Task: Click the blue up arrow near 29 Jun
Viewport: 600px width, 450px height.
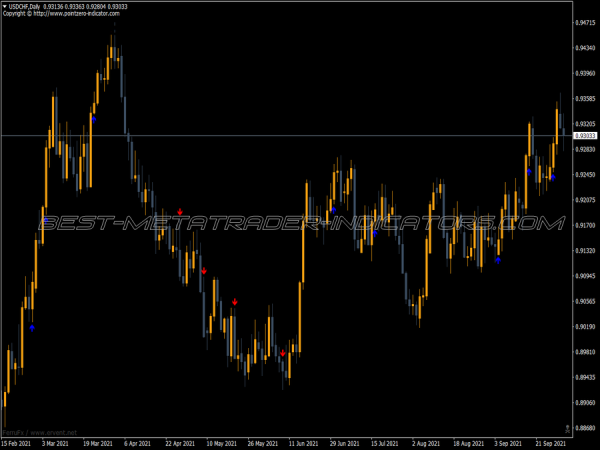Action: (333, 208)
